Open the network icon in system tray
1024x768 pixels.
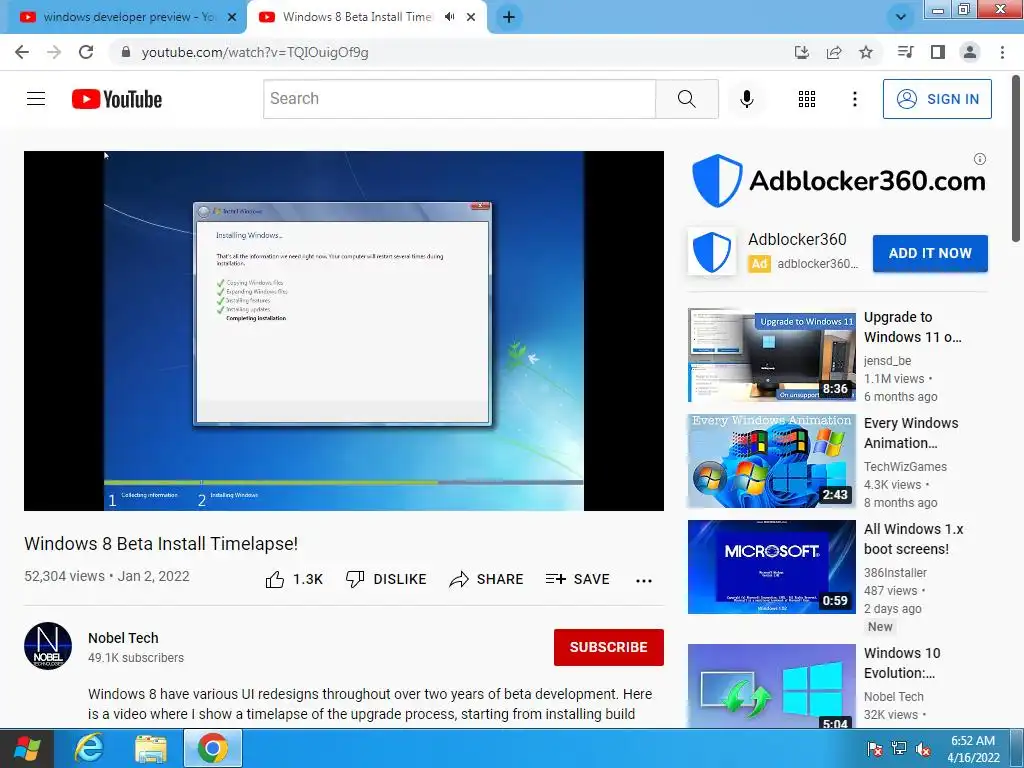click(899, 749)
